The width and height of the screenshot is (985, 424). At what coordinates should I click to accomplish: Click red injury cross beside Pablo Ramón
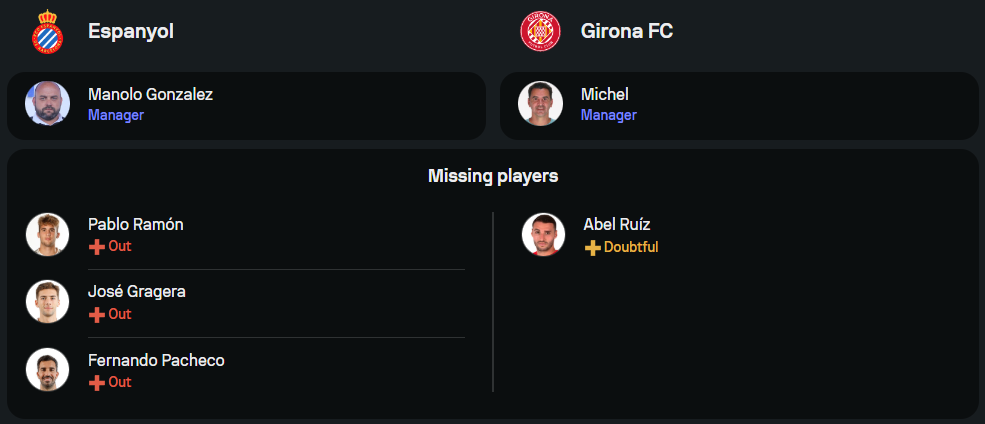point(96,247)
